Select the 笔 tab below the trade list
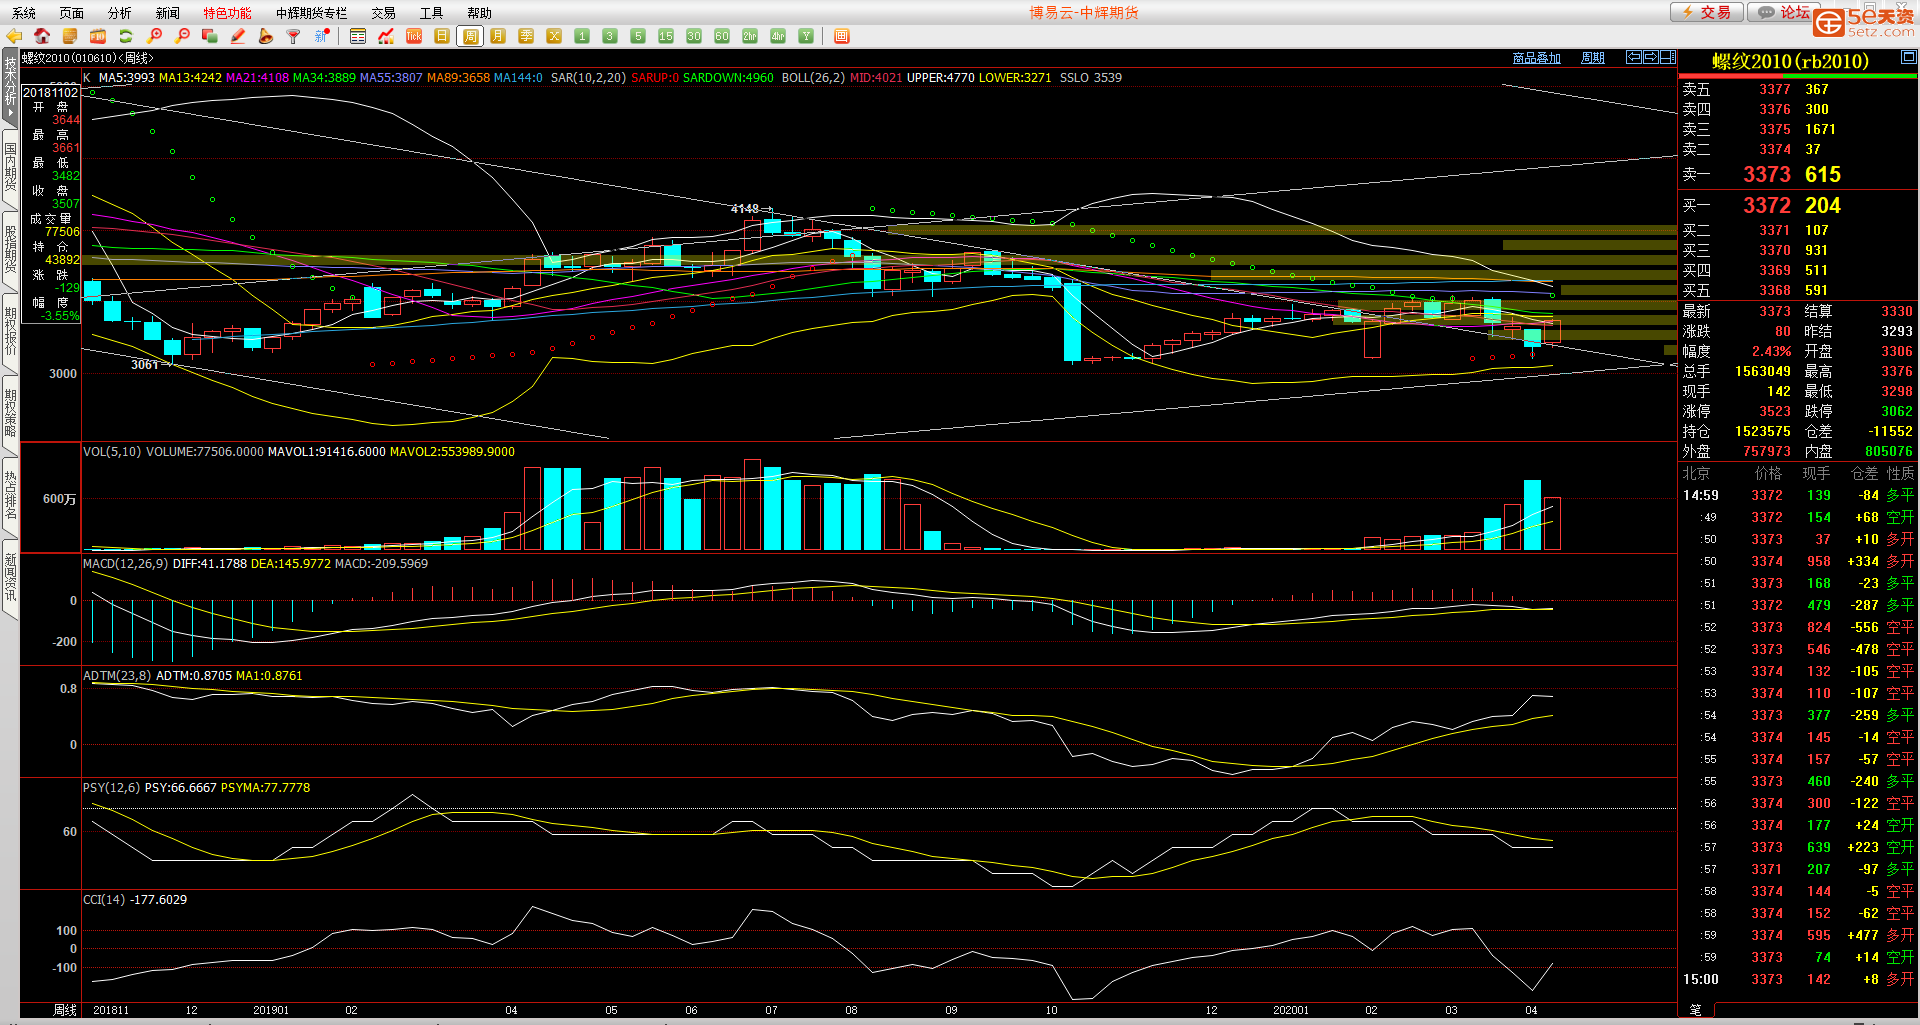Screen dimensions: 1920x1025 1696,1010
